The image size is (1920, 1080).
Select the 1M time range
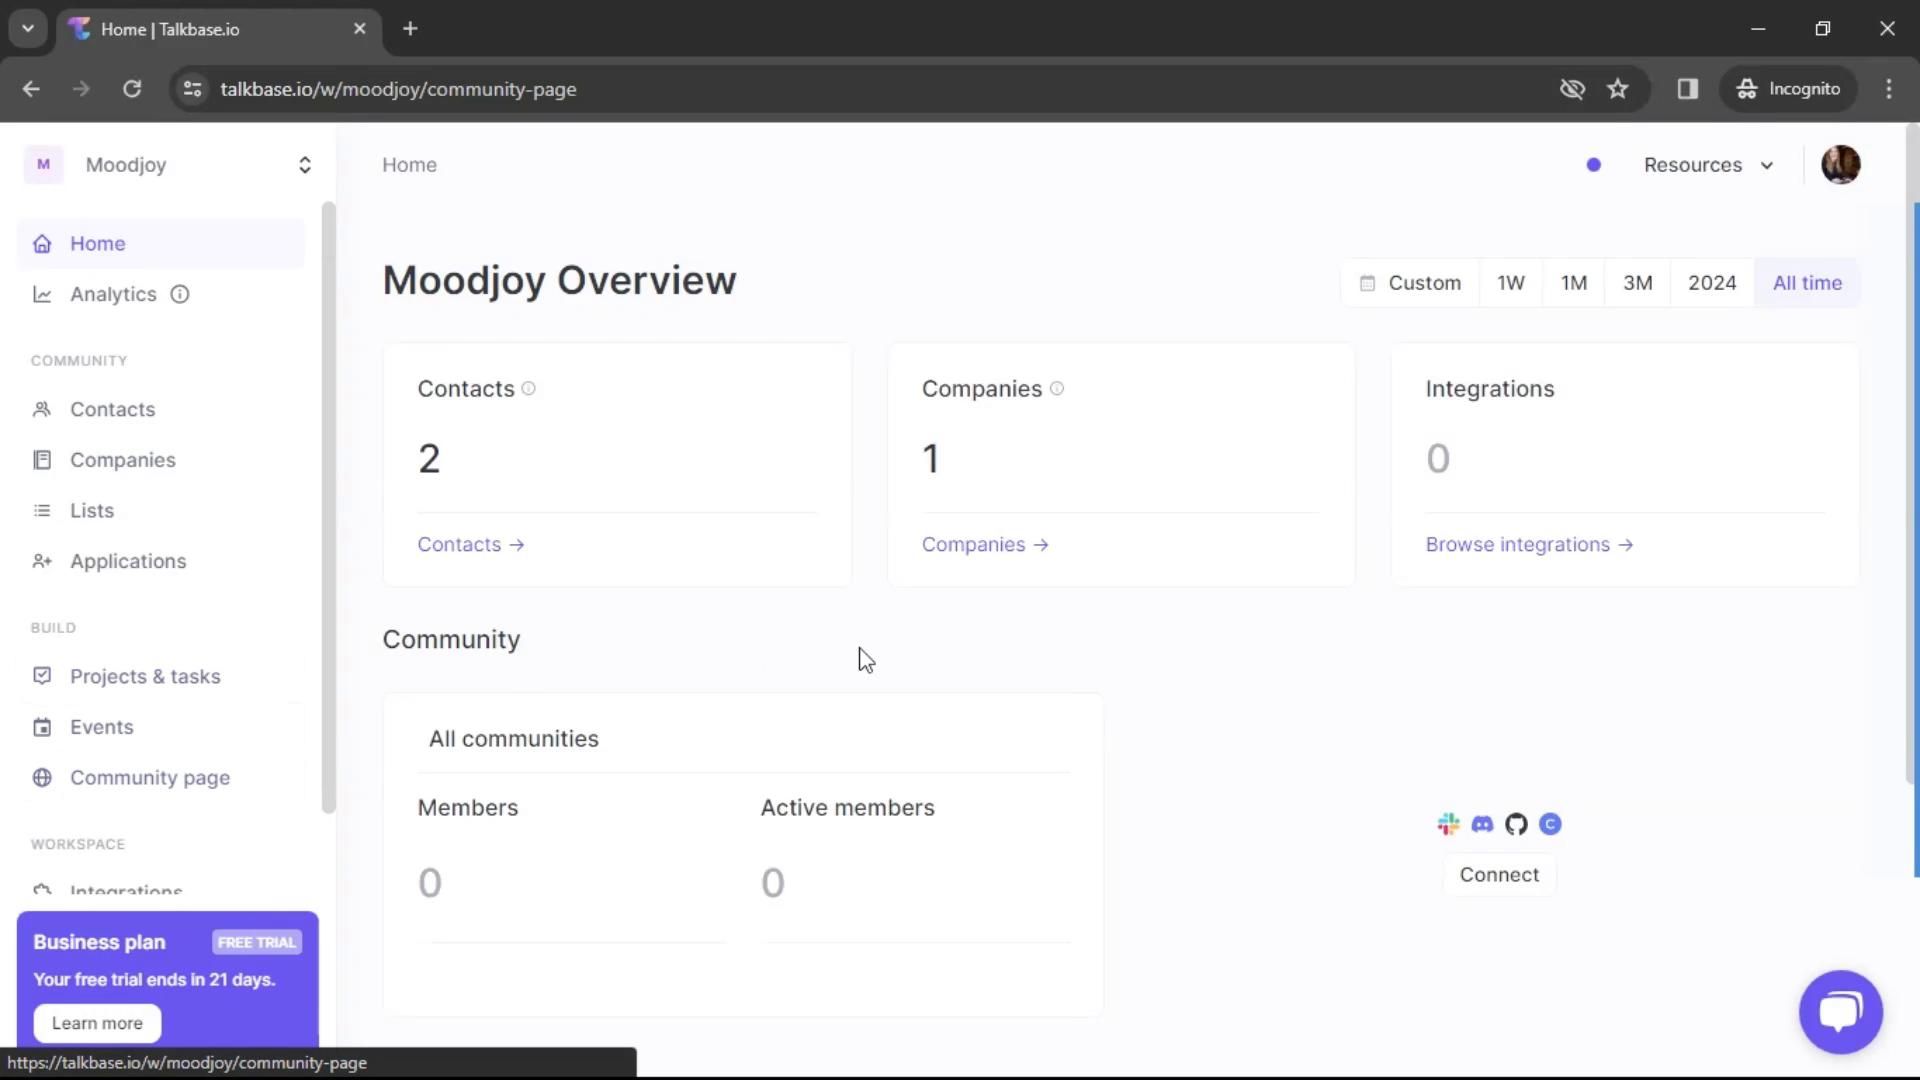tap(1574, 283)
